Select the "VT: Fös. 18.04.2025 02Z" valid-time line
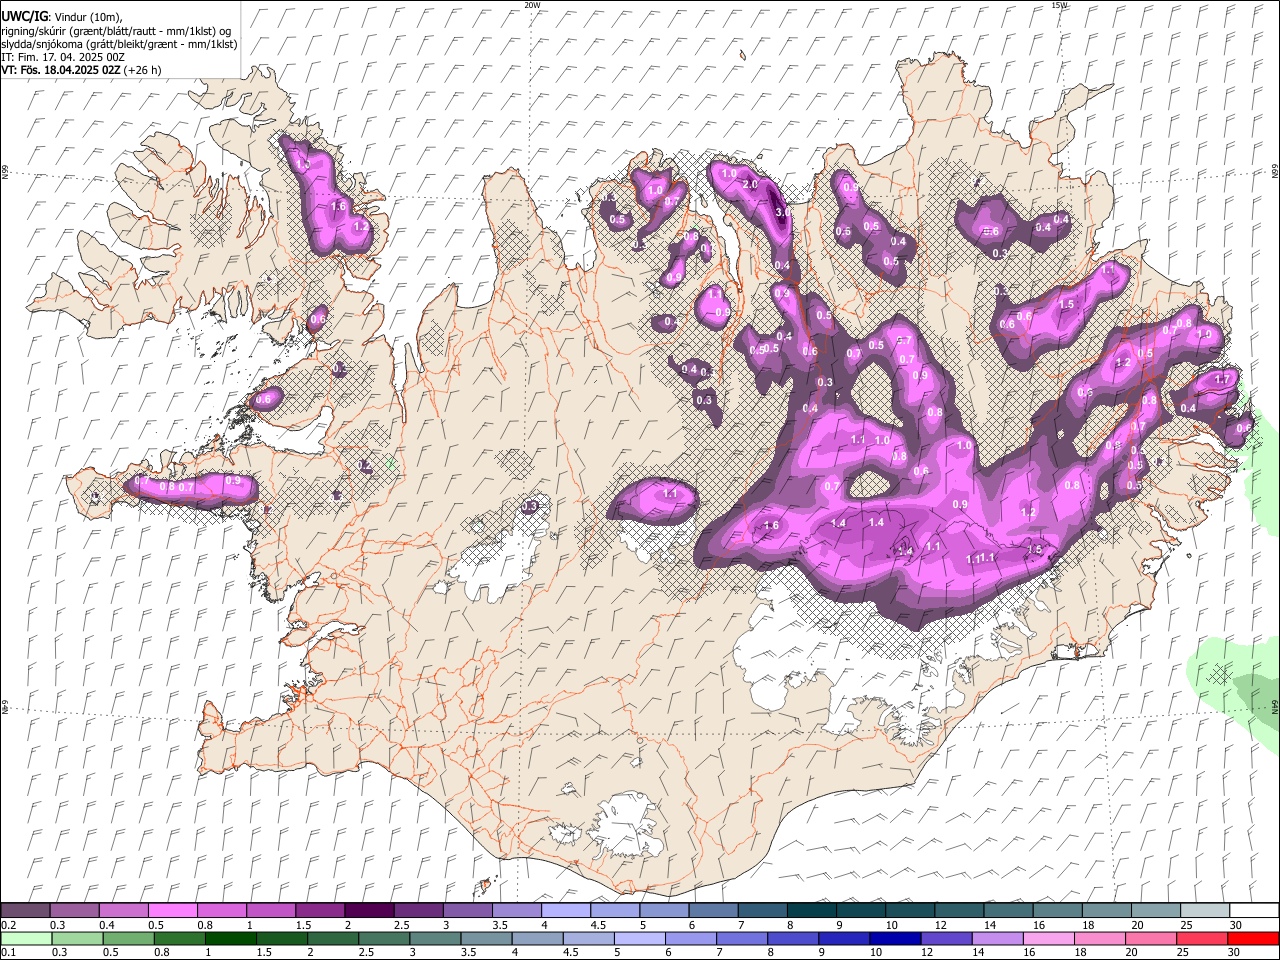 [61, 70]
